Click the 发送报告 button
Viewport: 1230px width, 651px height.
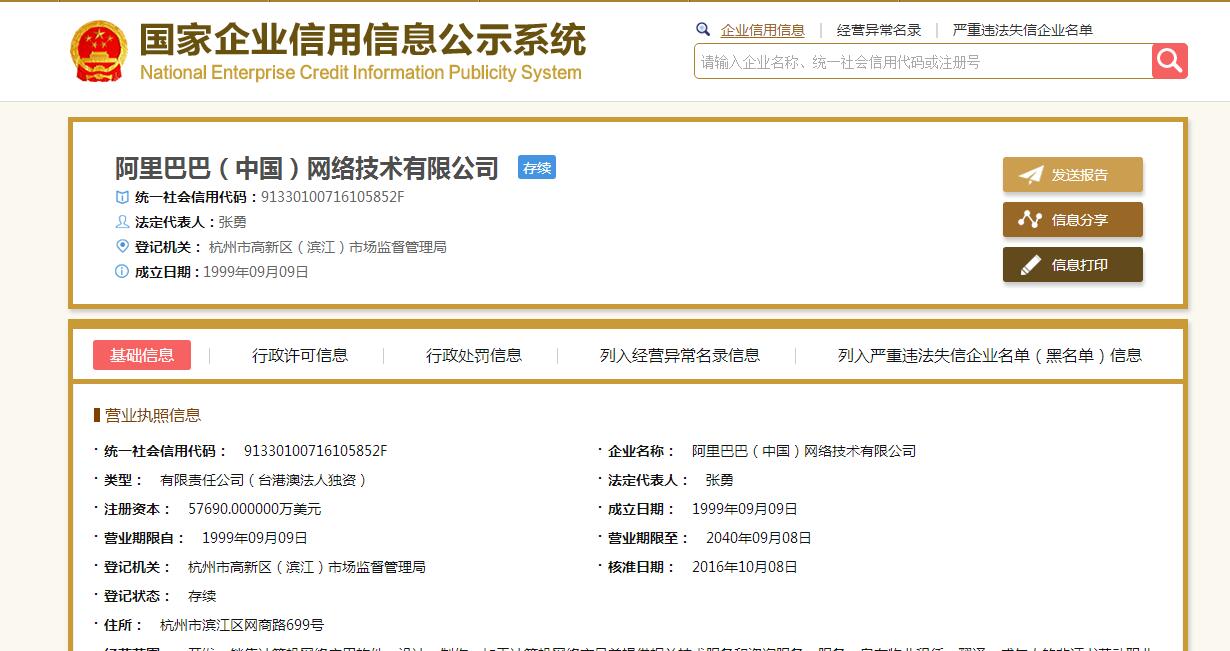1072,175
